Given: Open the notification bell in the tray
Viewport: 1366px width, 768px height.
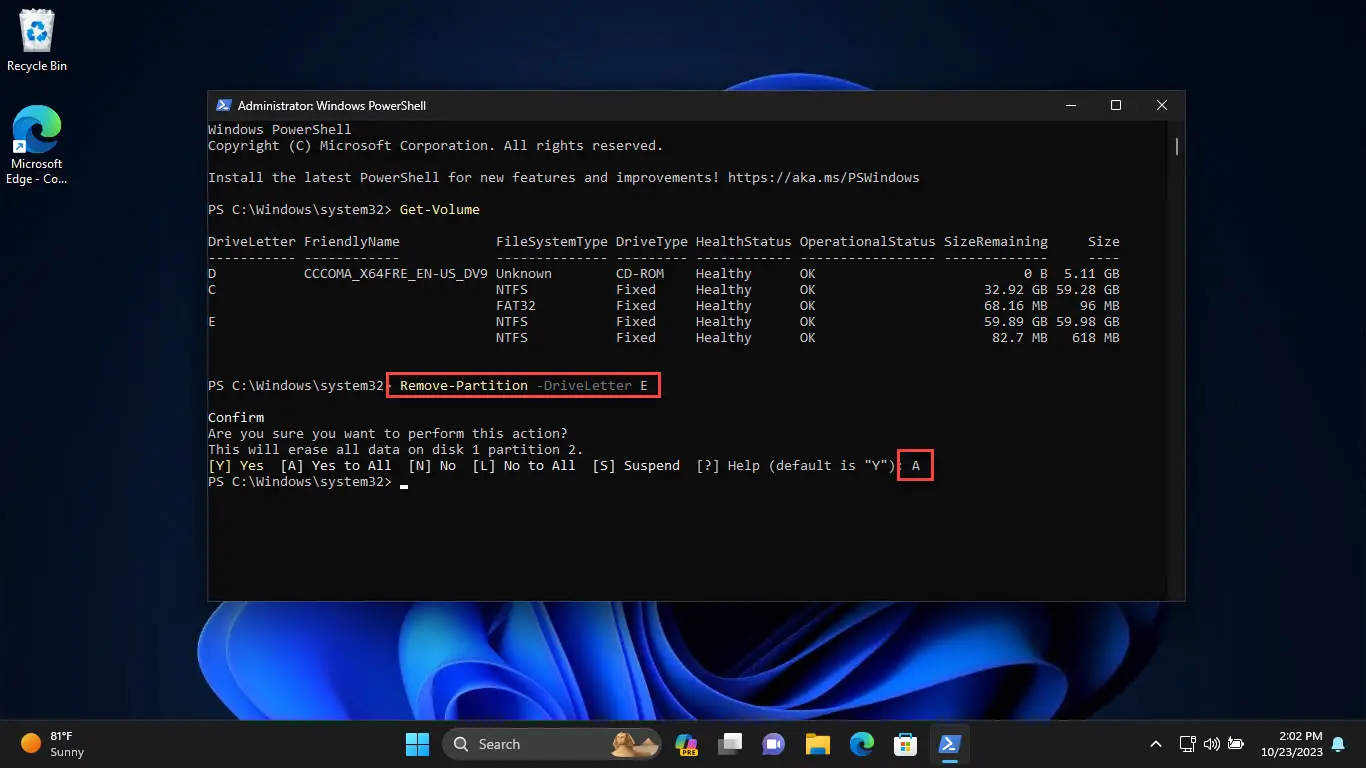Looking at the screenshot, I should click(1338, 744).
